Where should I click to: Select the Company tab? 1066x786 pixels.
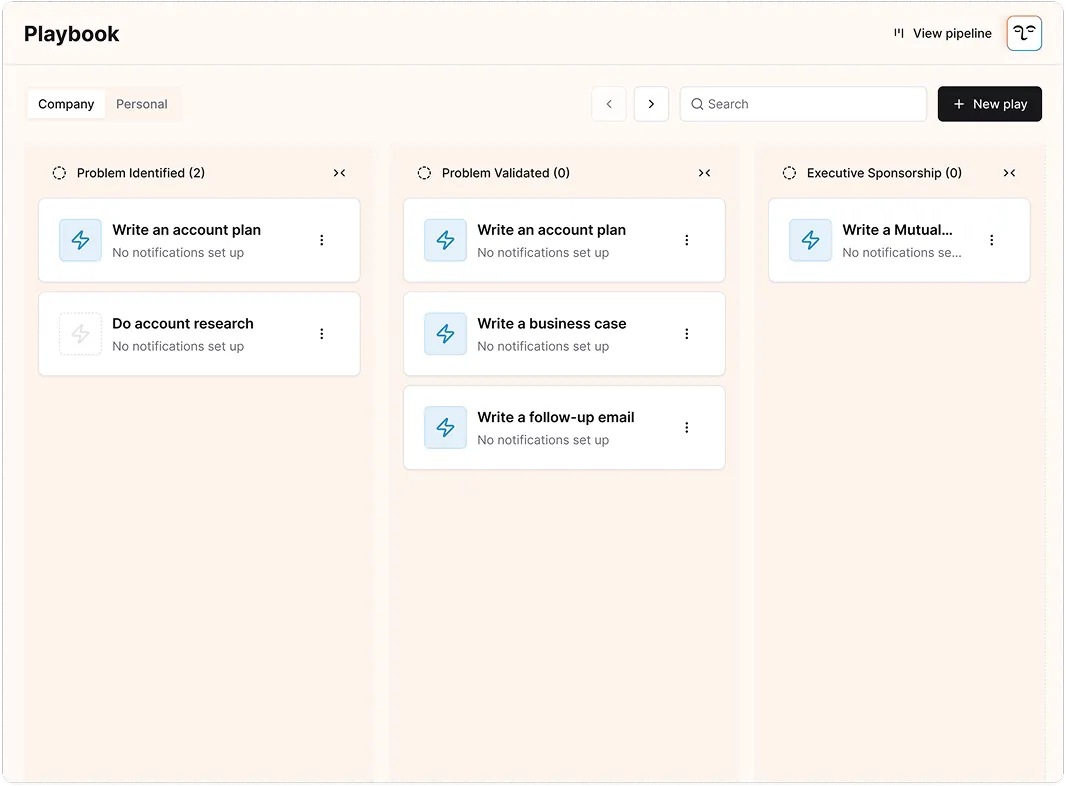point(66,103)
